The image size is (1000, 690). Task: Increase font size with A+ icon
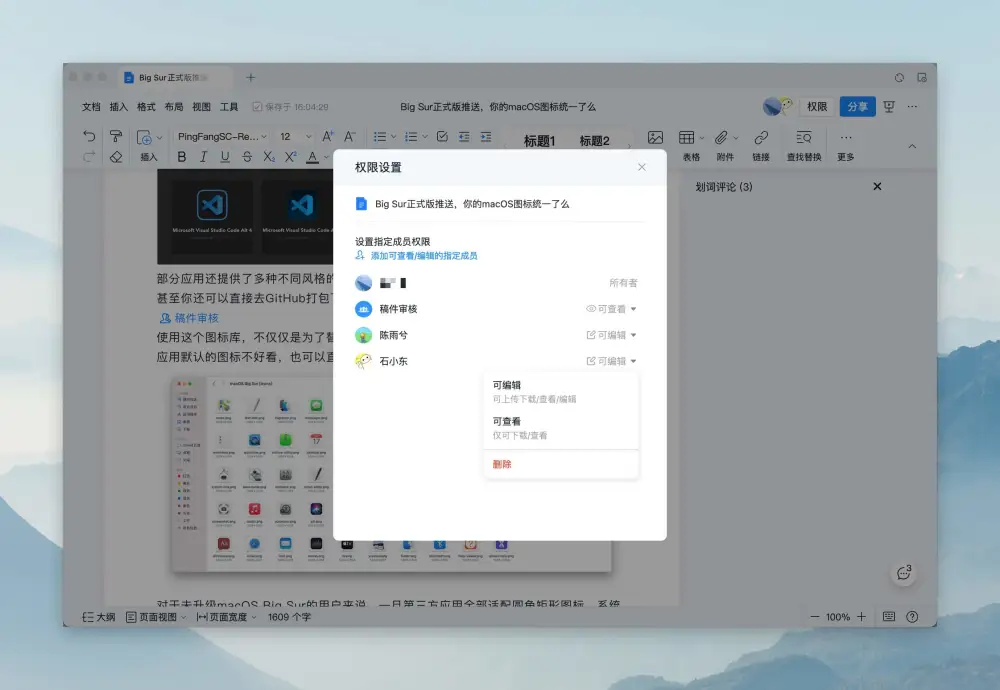[x=328, y=136]
